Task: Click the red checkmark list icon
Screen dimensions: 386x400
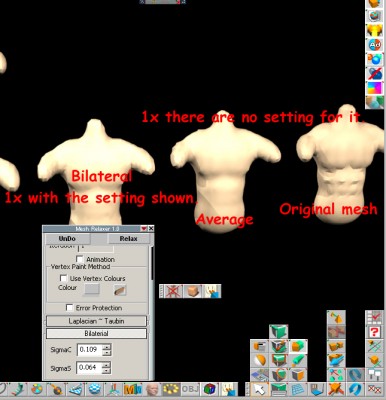Action: point(374,317)
